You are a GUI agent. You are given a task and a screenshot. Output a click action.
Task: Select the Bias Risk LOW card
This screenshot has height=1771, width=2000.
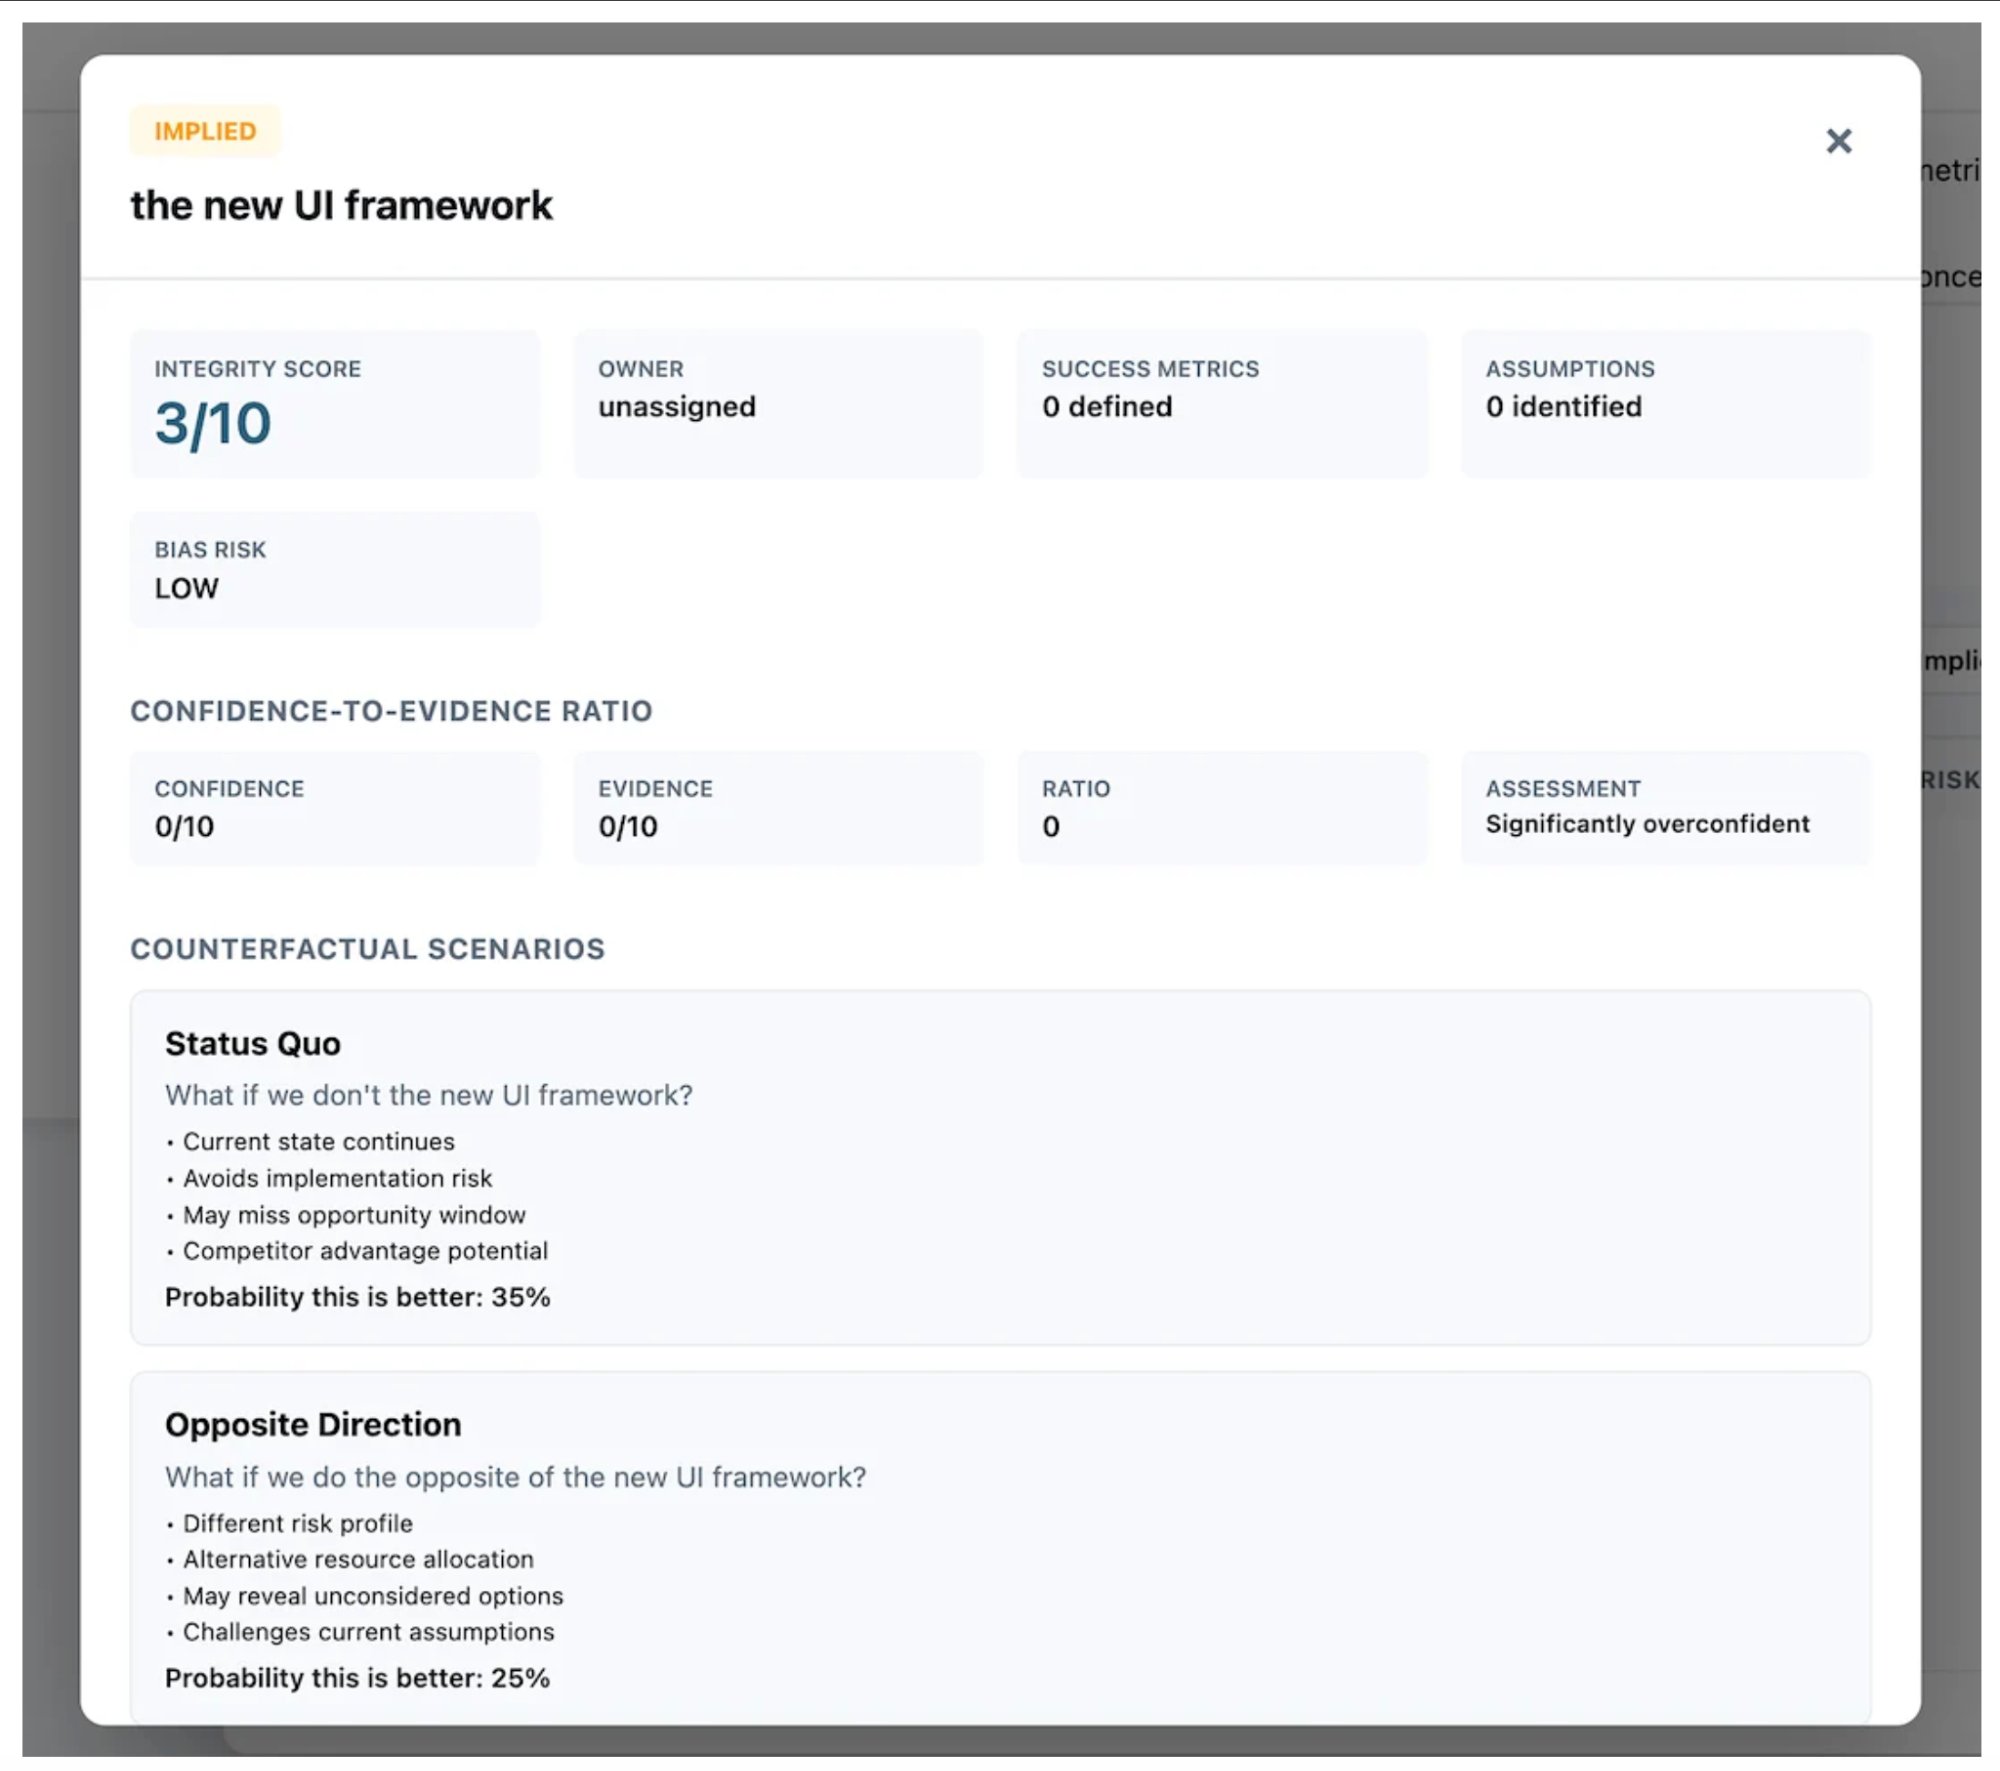point(335,569)
